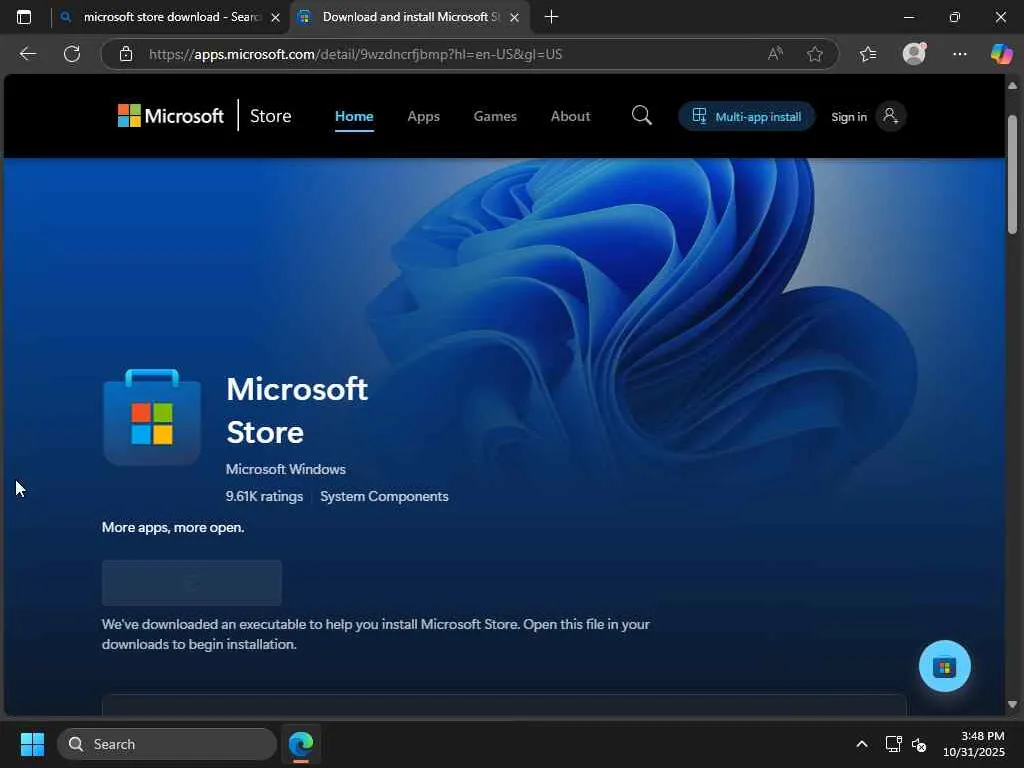The width and height of the screenshot is (1024, 768).
Task: Jump to the 9.61K ratings link
Action: coord(264,496)
